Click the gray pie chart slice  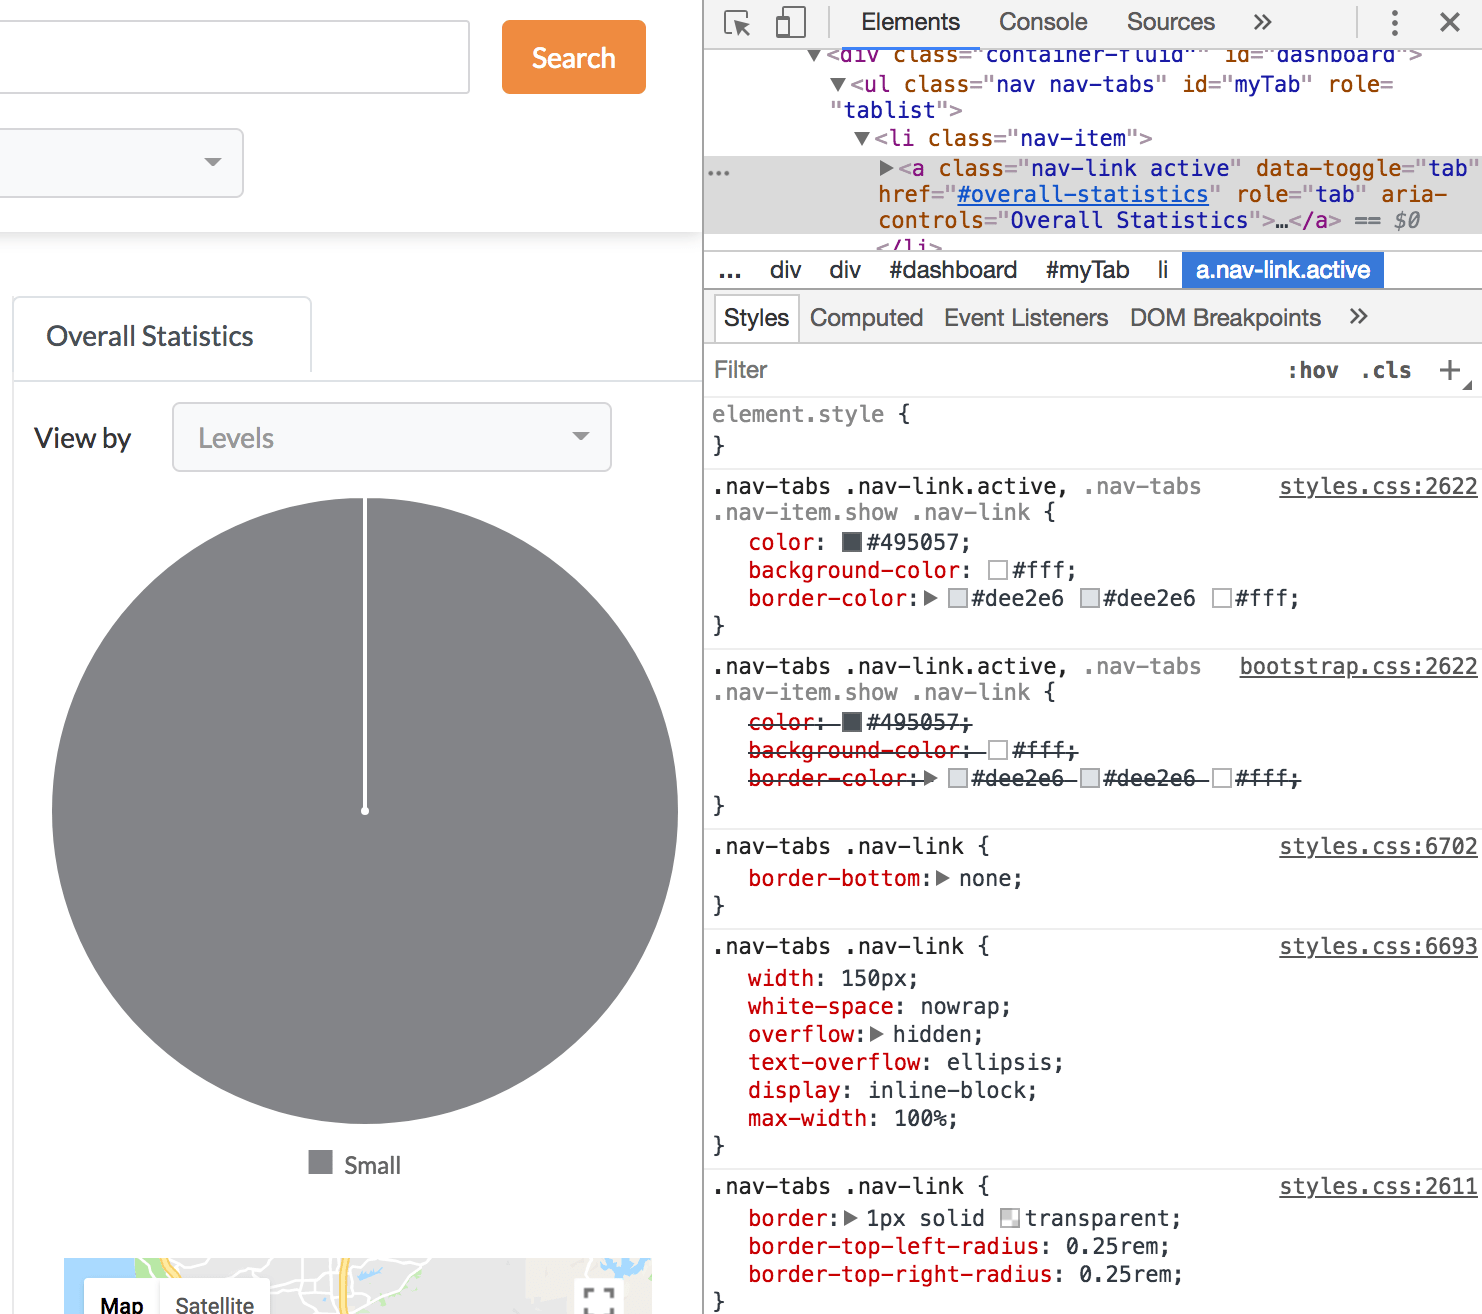point(365,811)
